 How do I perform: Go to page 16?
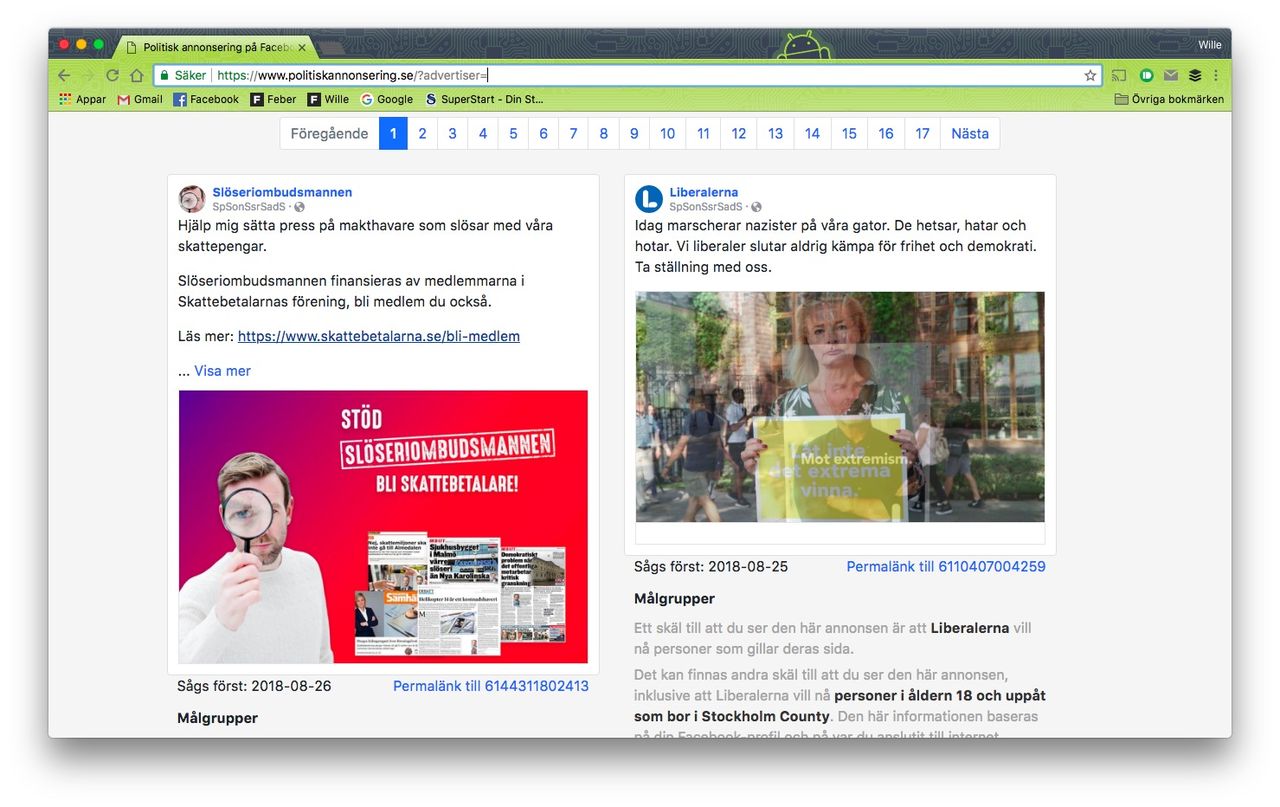click(886, 133)
